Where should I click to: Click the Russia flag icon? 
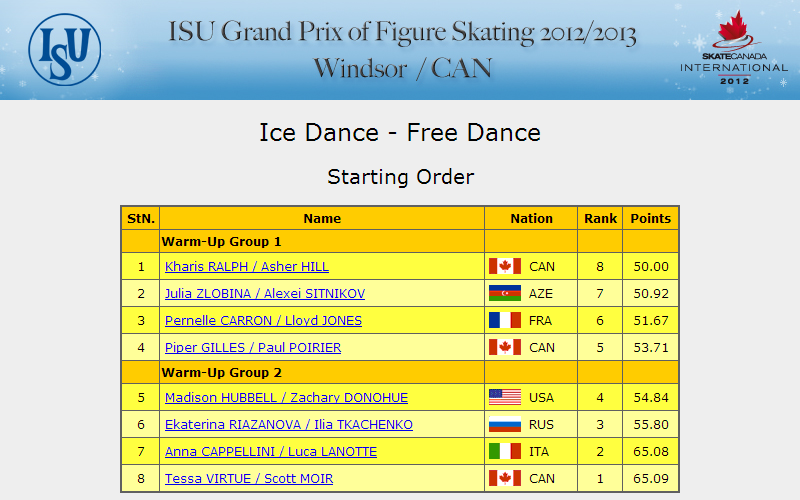click(x=505, y=424)
